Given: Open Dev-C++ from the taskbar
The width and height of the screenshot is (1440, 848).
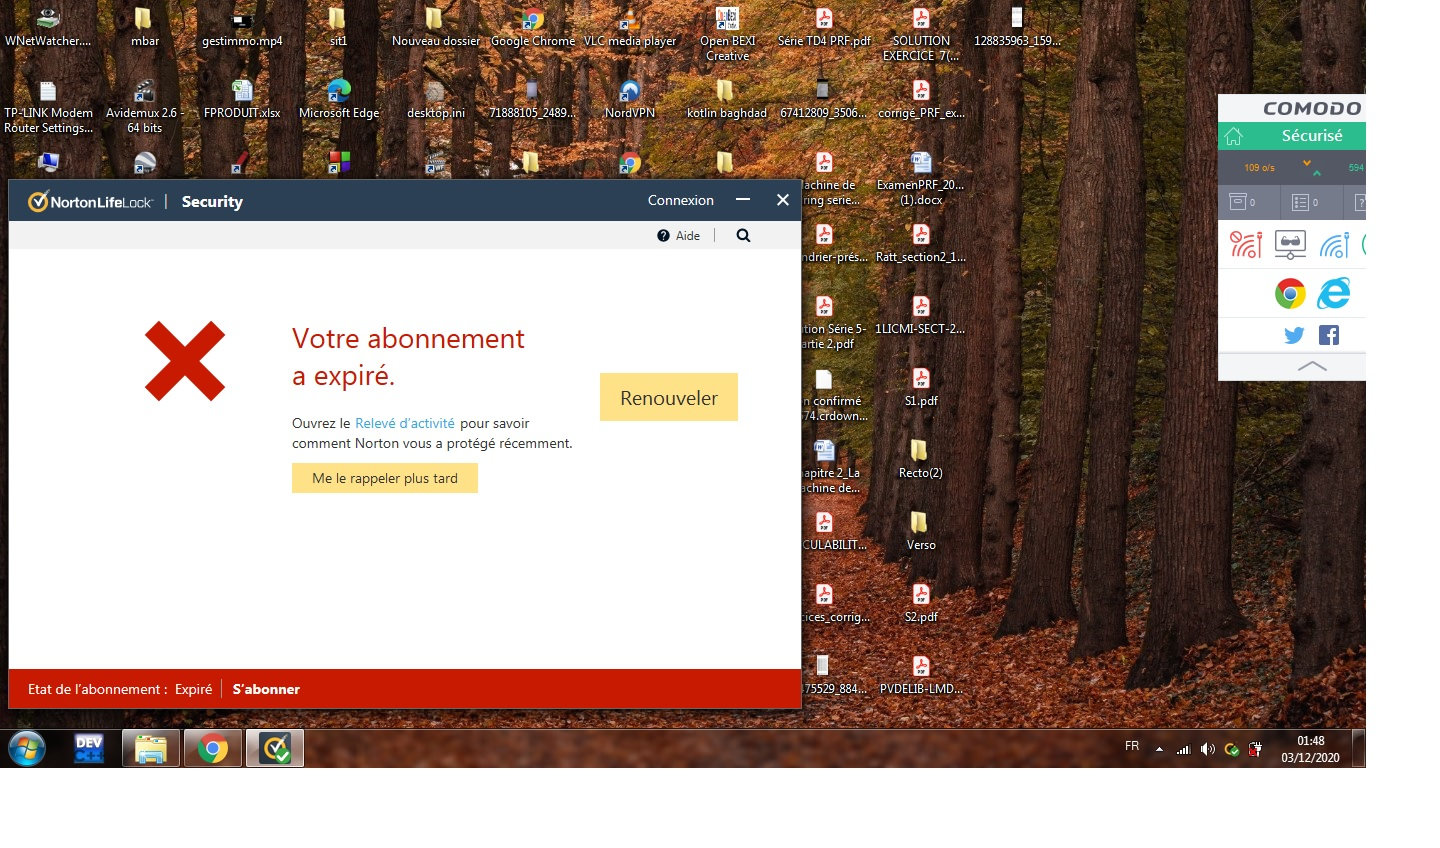Looking at the screenshot, I should click(89, 748).
